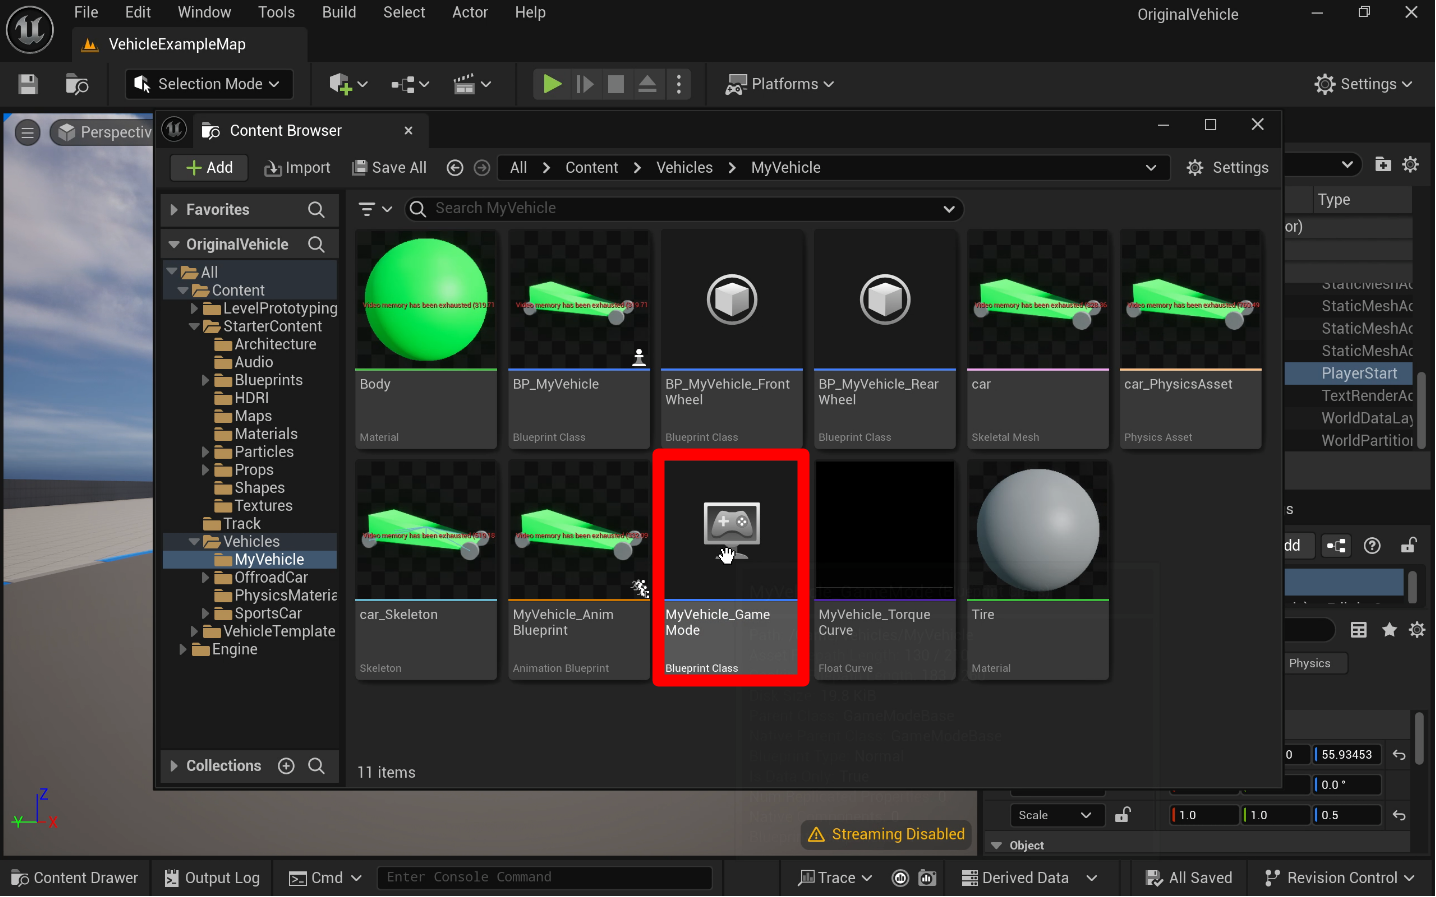Click the Enter Console Command field
The image size is (1436, 897).
point(544,878)
